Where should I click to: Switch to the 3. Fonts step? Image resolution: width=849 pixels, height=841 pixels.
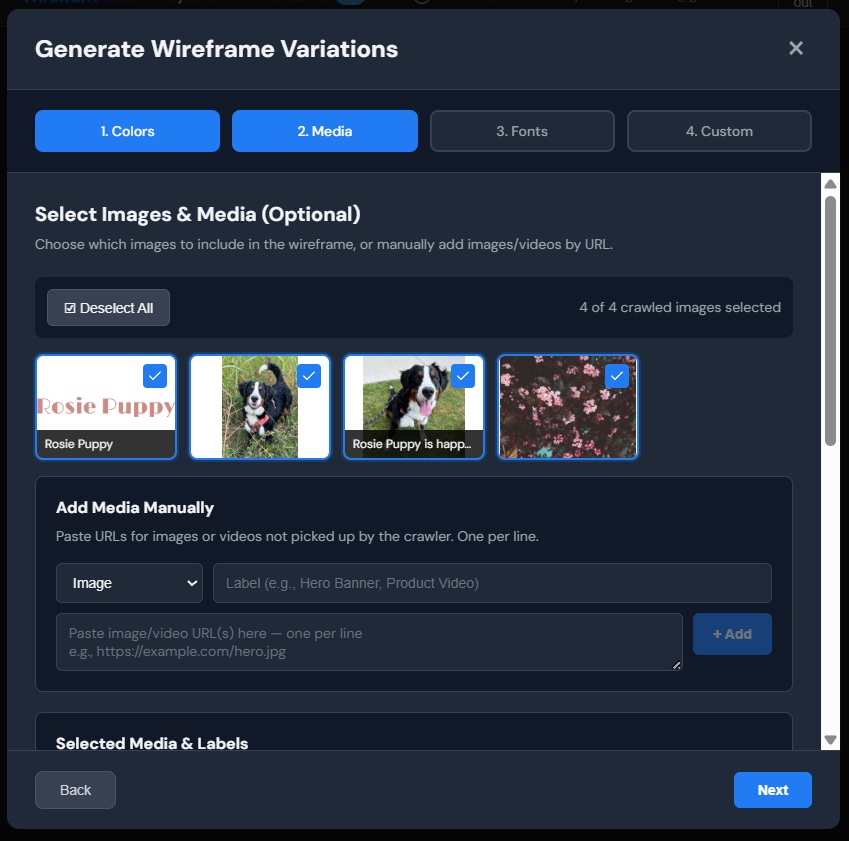pos(521,130)
